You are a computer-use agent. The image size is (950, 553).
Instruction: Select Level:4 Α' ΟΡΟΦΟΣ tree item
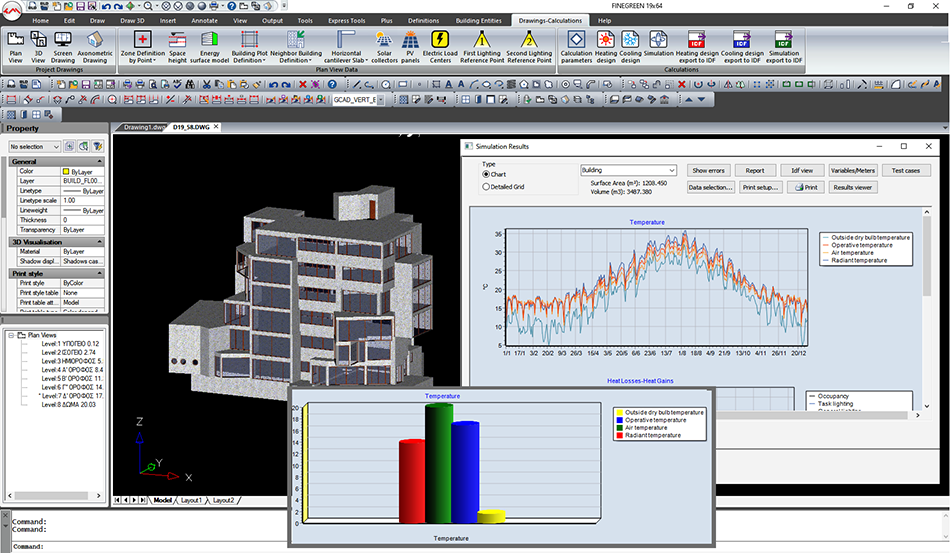(71, 369)
